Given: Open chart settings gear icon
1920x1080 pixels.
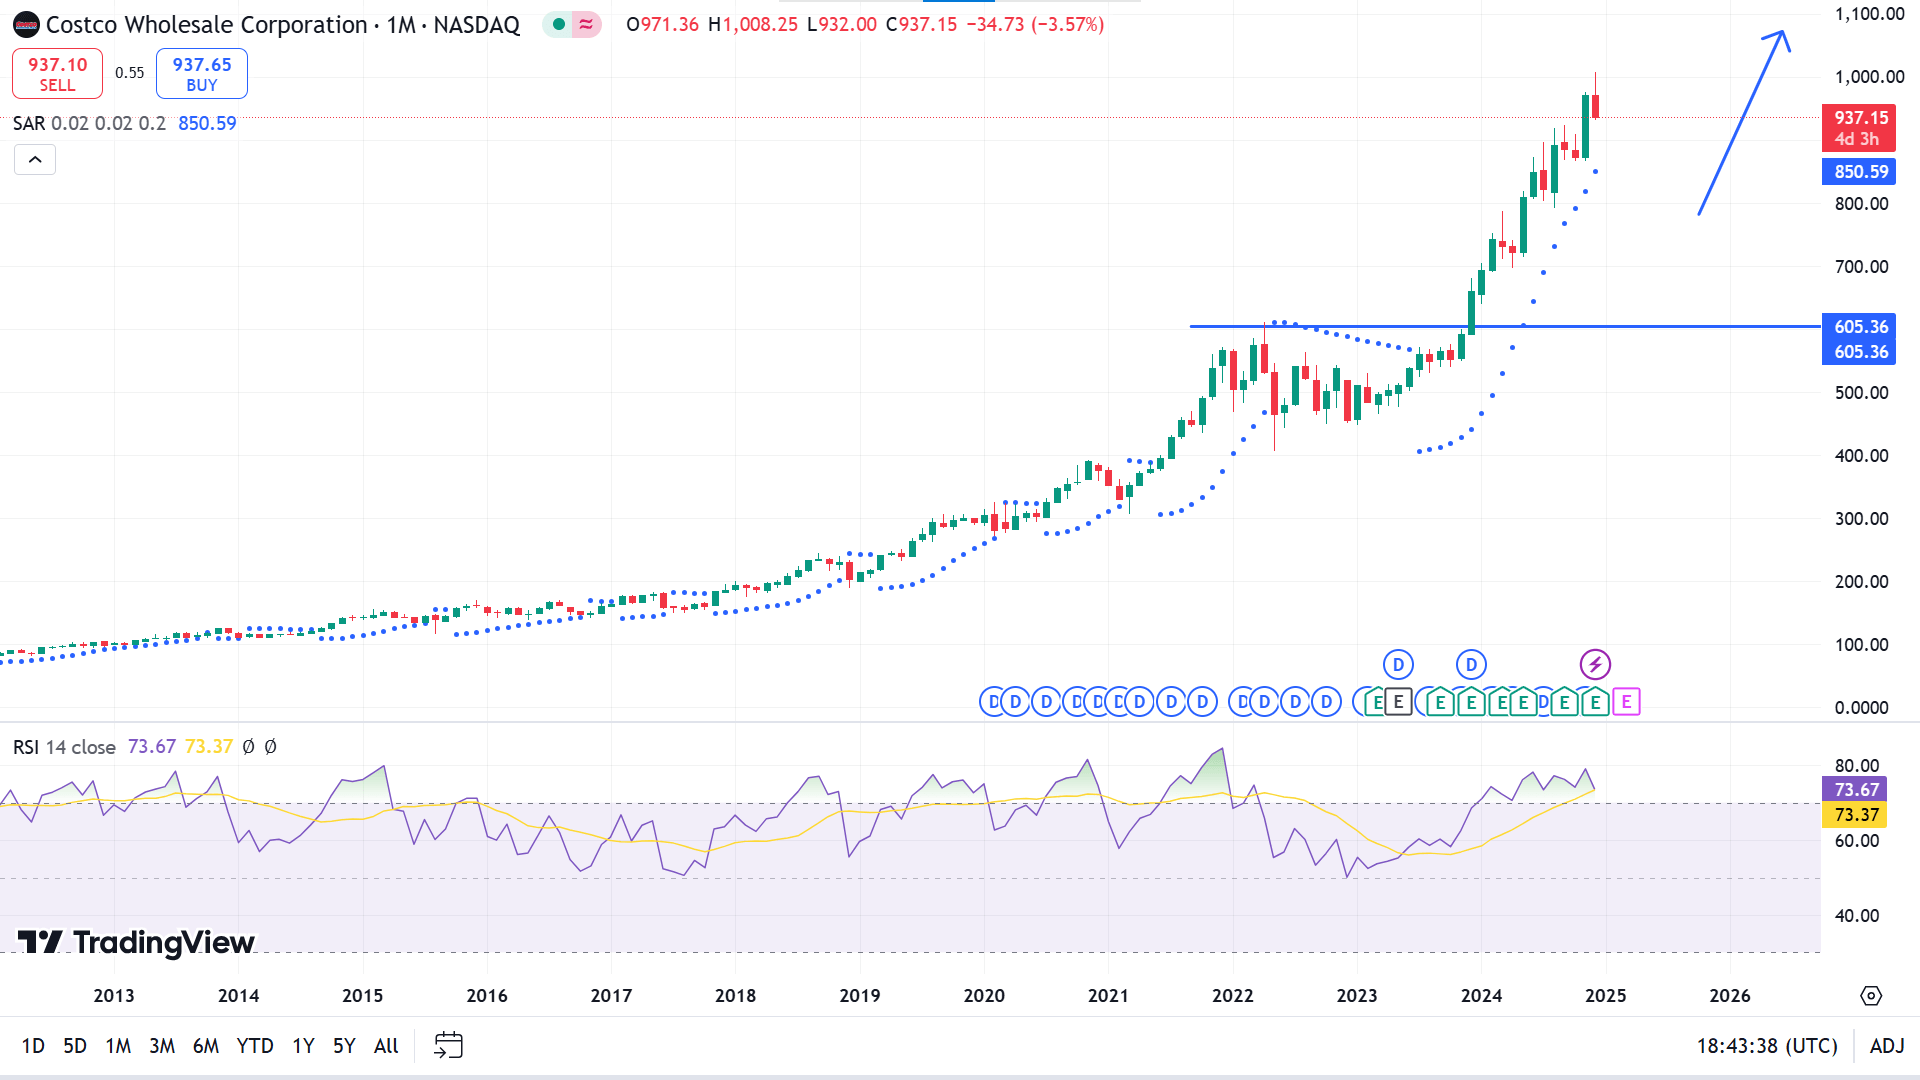Looking at the screenshot, I should (x=1871, y=996).
